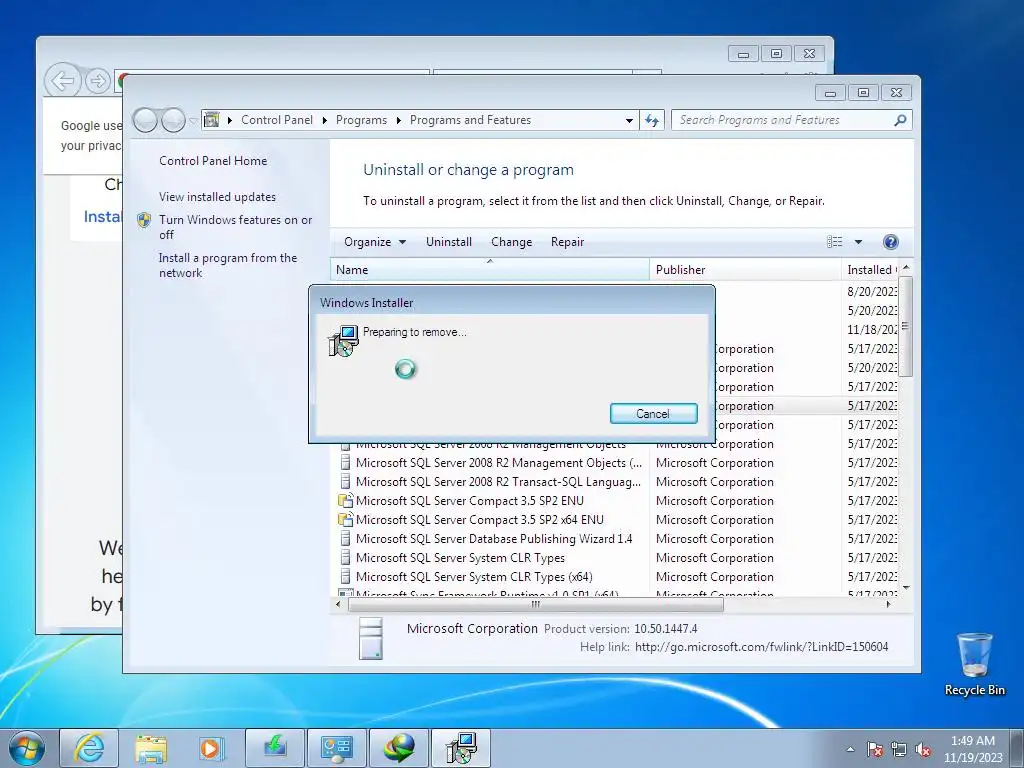Expand the arrow after Control Panel breadcrumb

point(325,120)
